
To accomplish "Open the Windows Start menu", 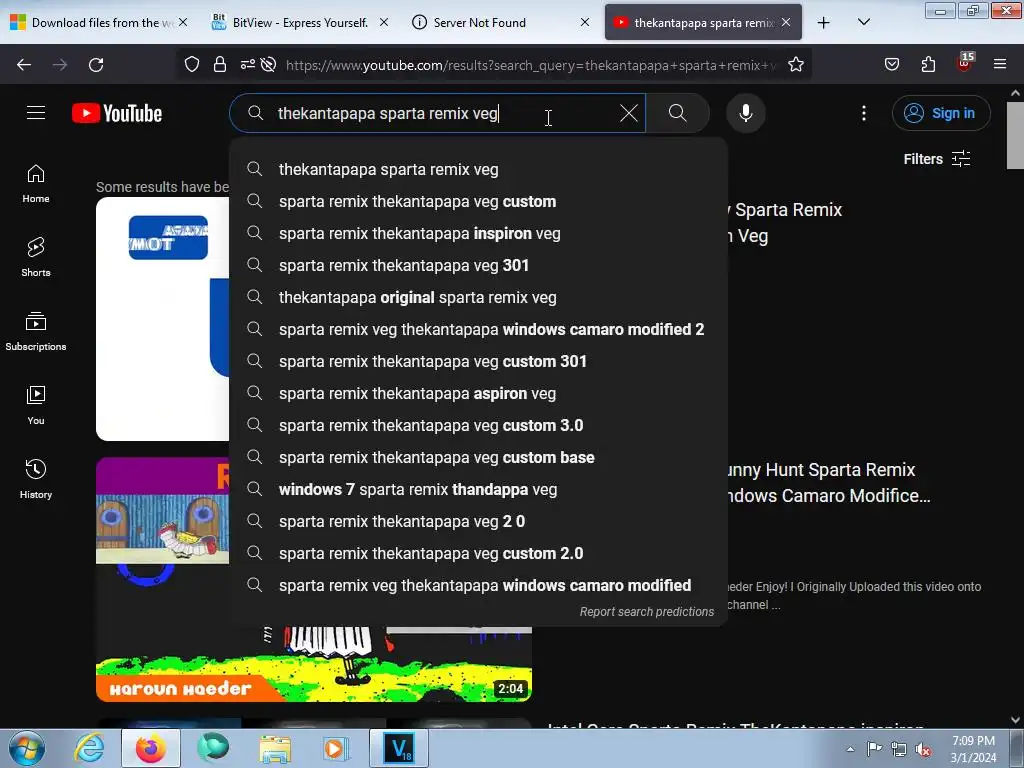I will point(27,748).
